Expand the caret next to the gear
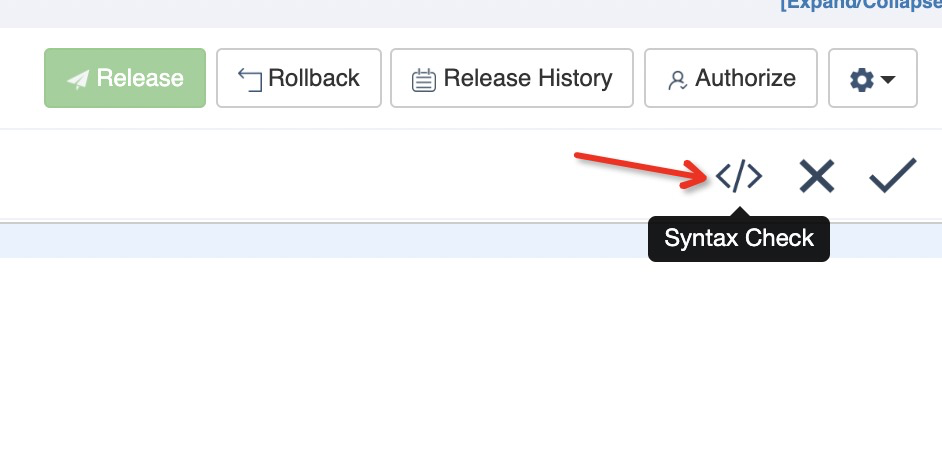The image size is (942, 470). click(888, 79)
